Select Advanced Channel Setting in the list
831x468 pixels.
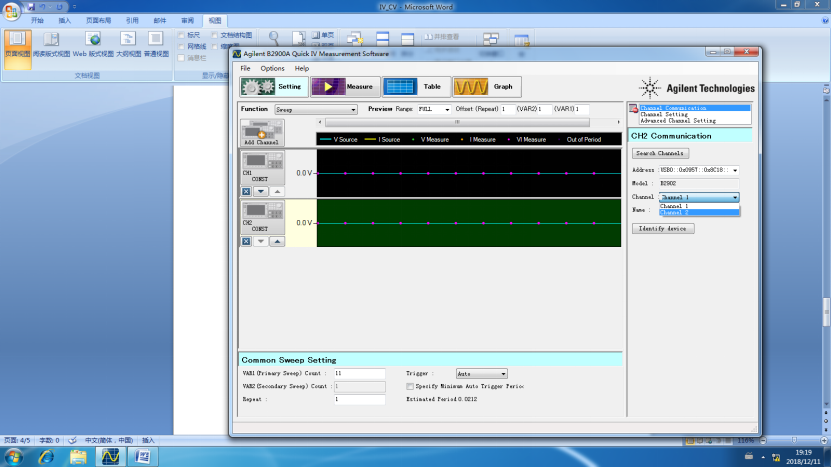[x=695, y=121]
